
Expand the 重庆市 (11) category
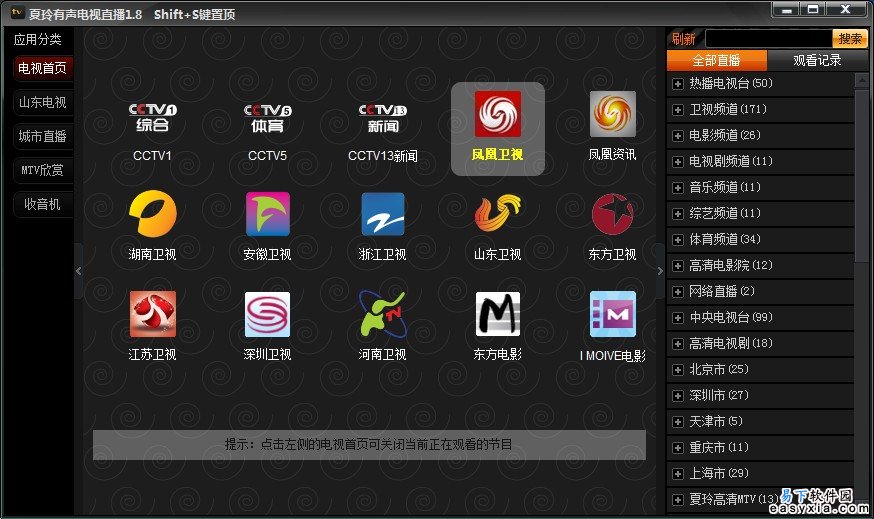(677, 448)
